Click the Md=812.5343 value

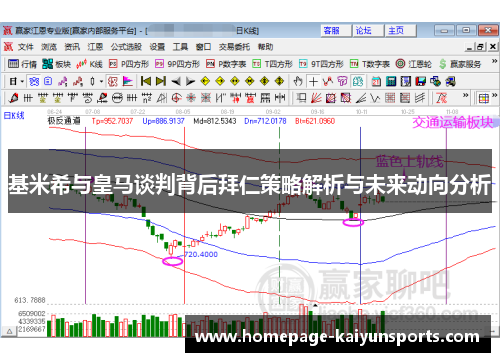coord(215,121)
